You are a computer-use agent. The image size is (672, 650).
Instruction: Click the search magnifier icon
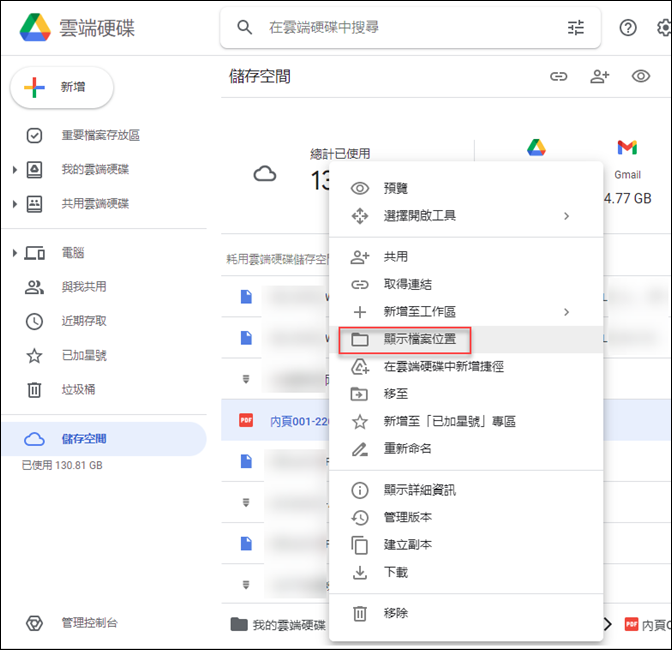[x=244, y=27]
